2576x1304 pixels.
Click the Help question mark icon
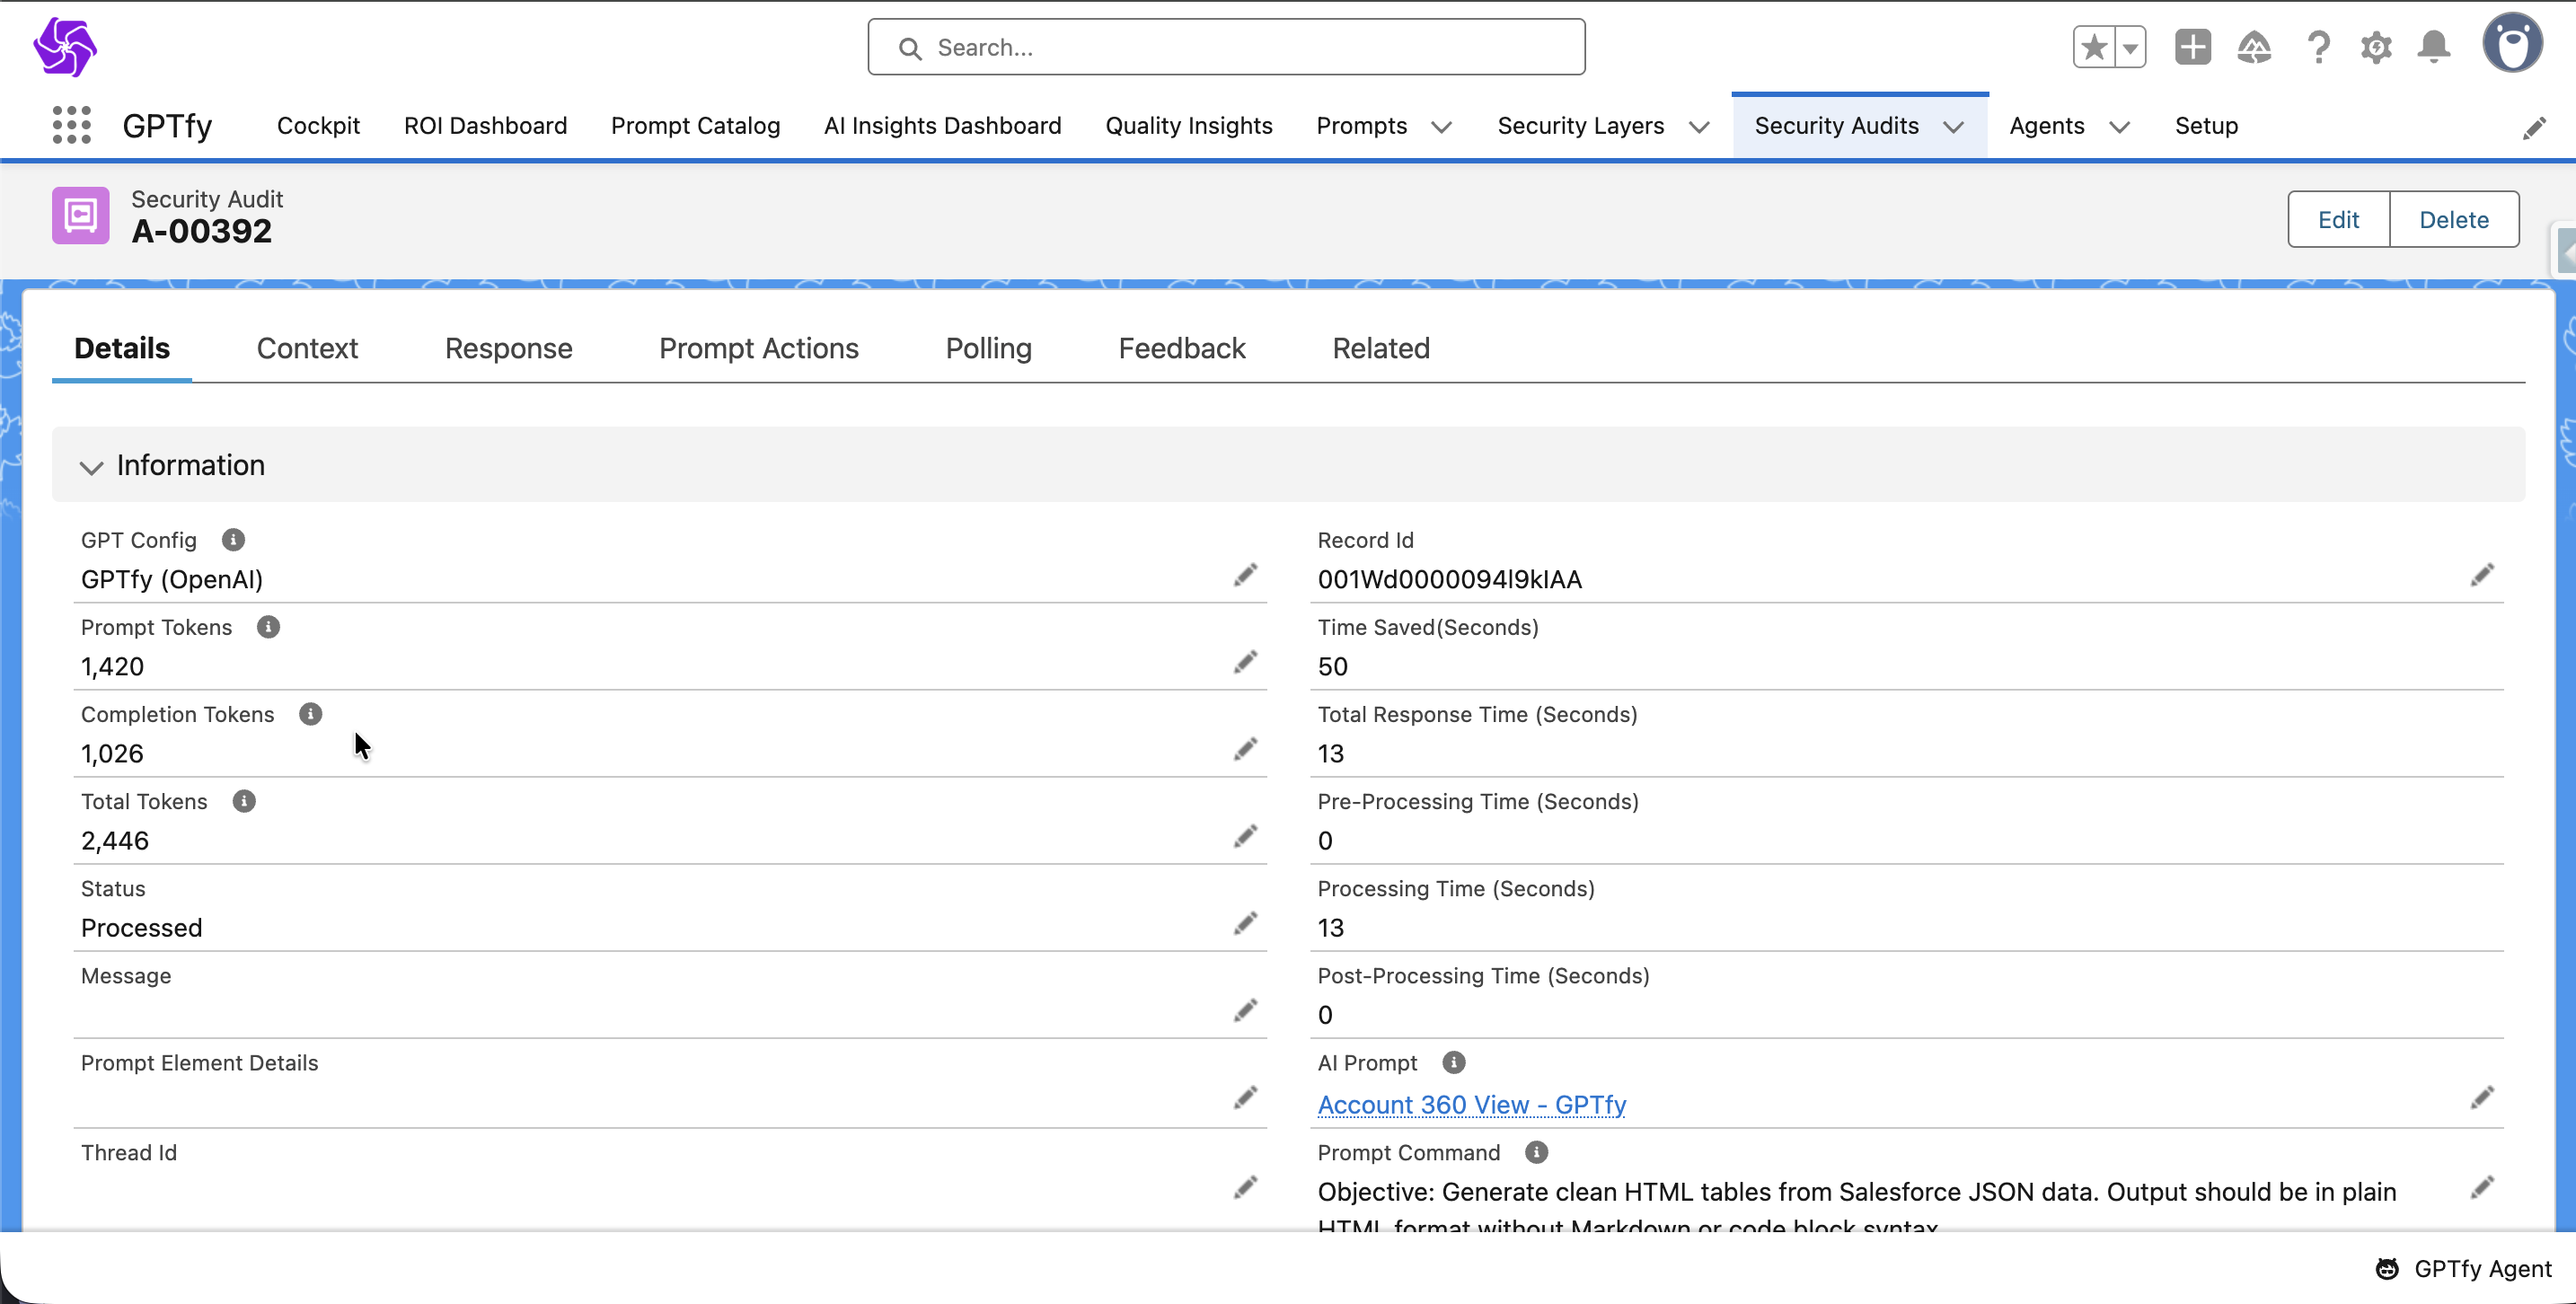(x=2317, y=47)
